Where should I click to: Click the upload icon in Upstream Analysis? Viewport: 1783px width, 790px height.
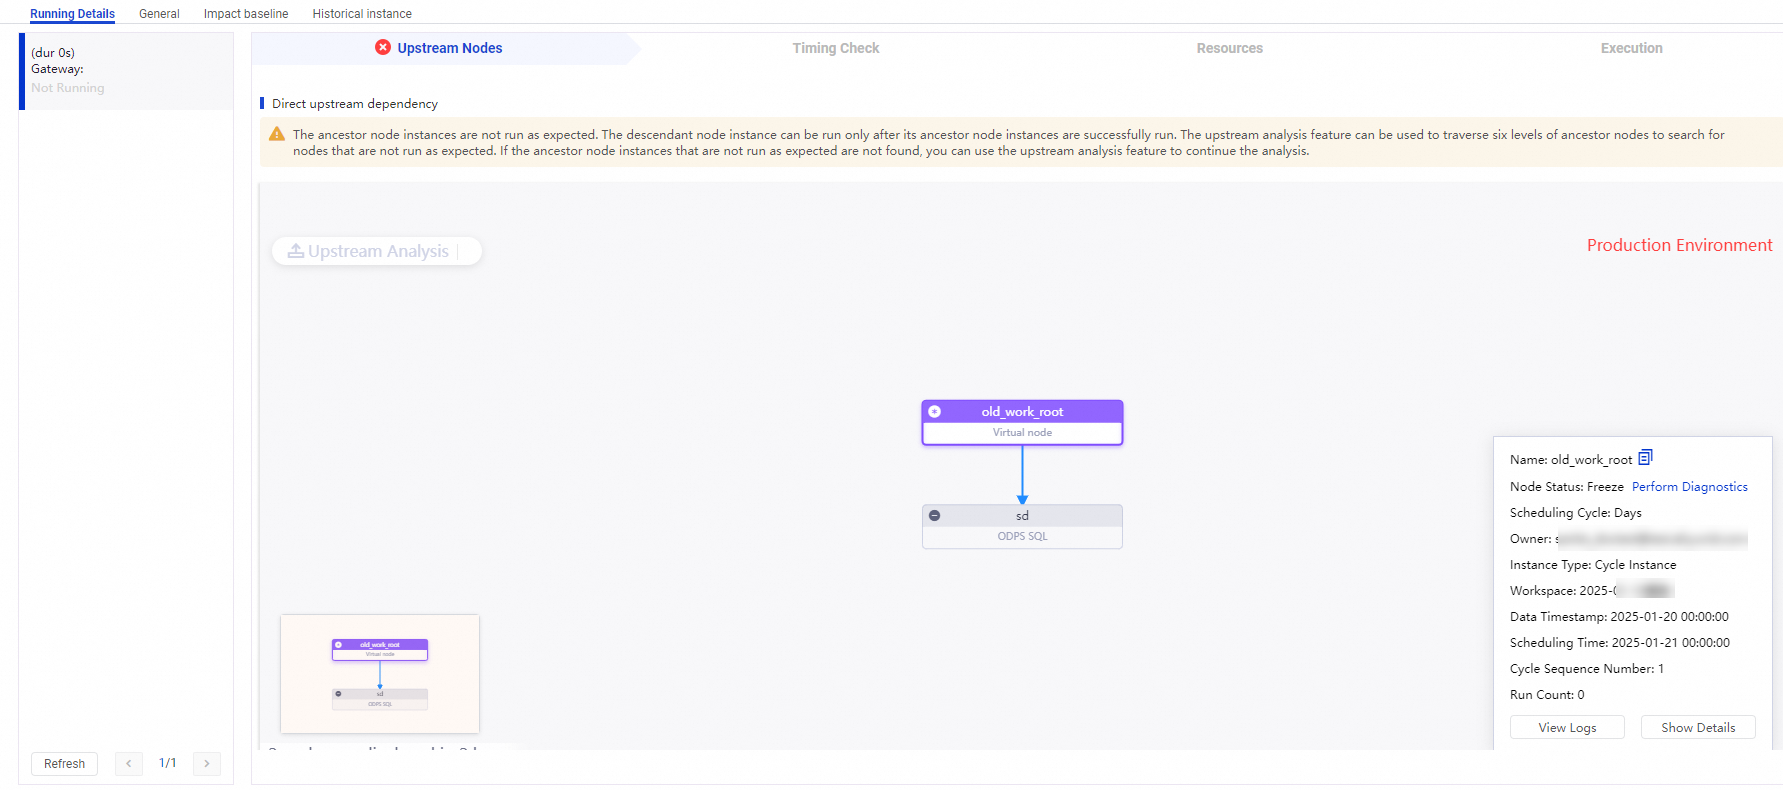tap(296, 251)
